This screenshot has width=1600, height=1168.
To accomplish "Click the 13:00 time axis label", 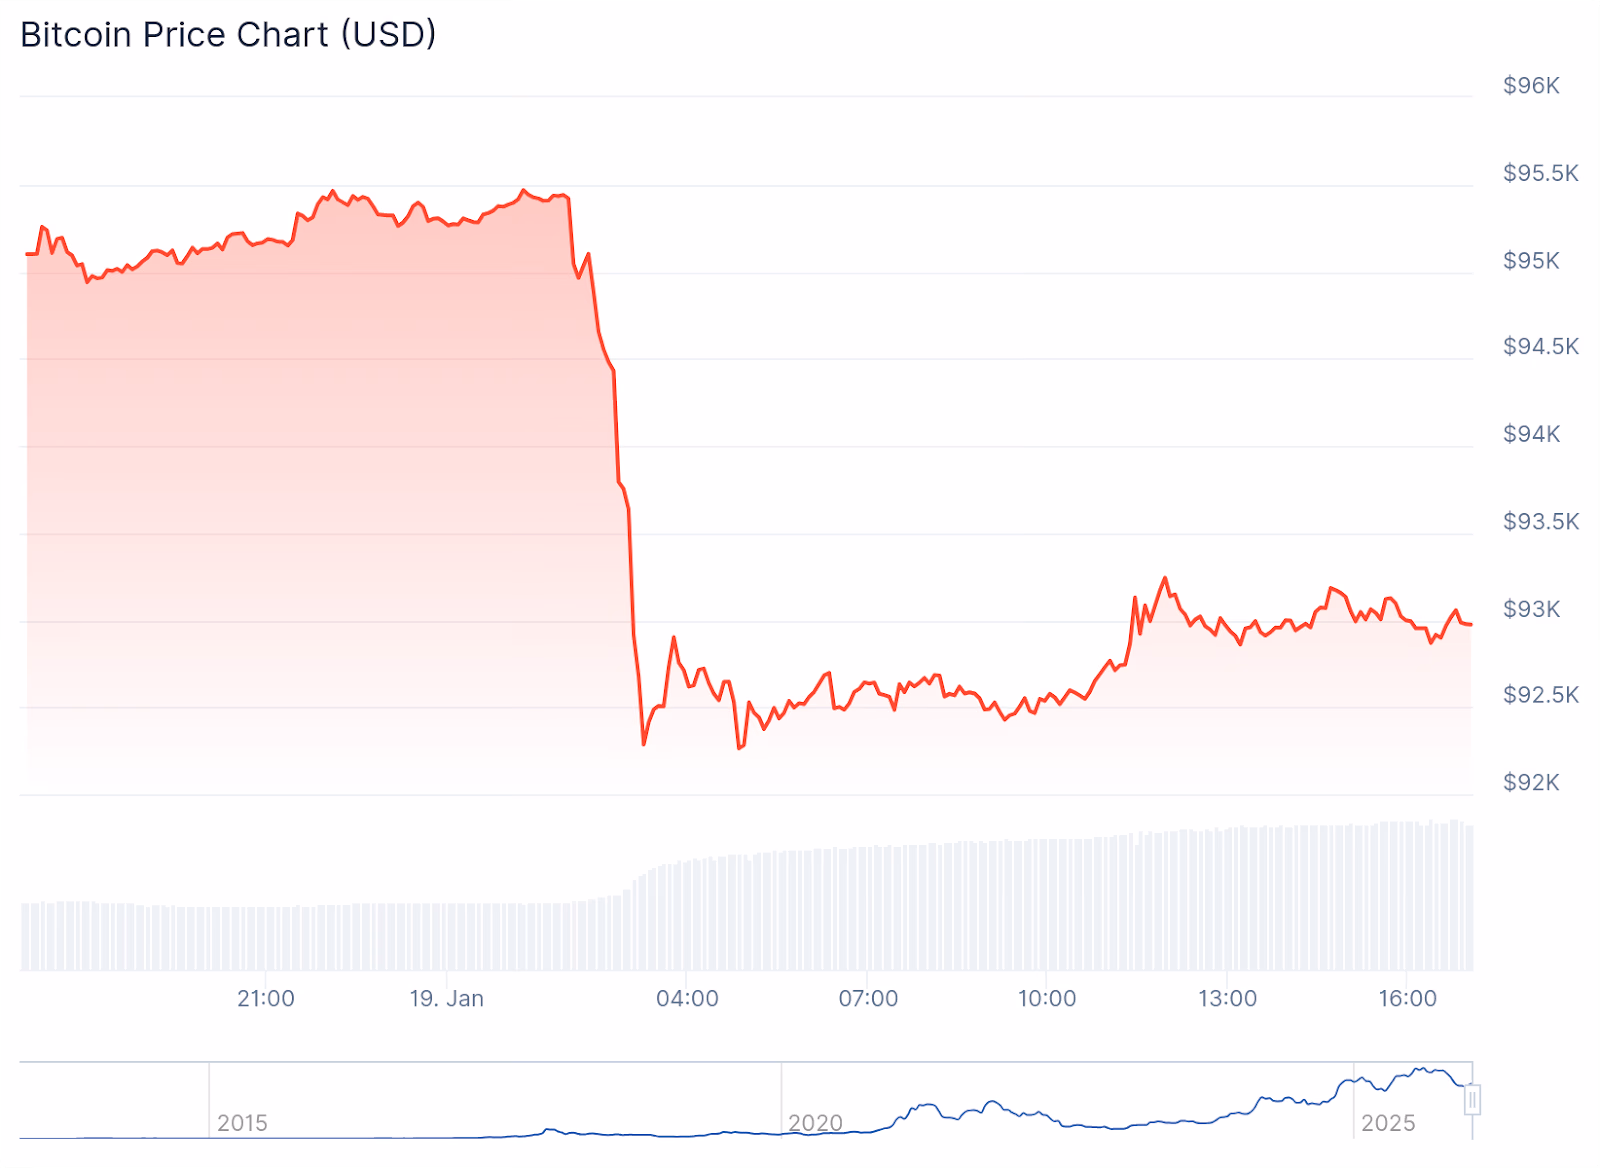I will coord(1227,998).
